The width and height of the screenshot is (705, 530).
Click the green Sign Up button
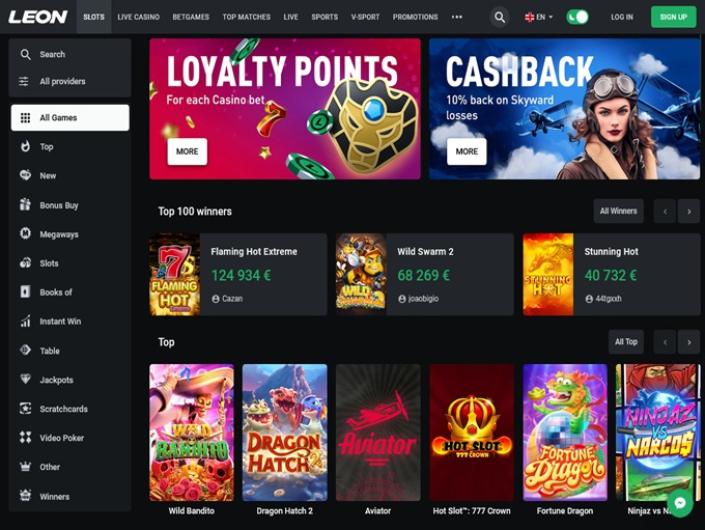[673, 17]
